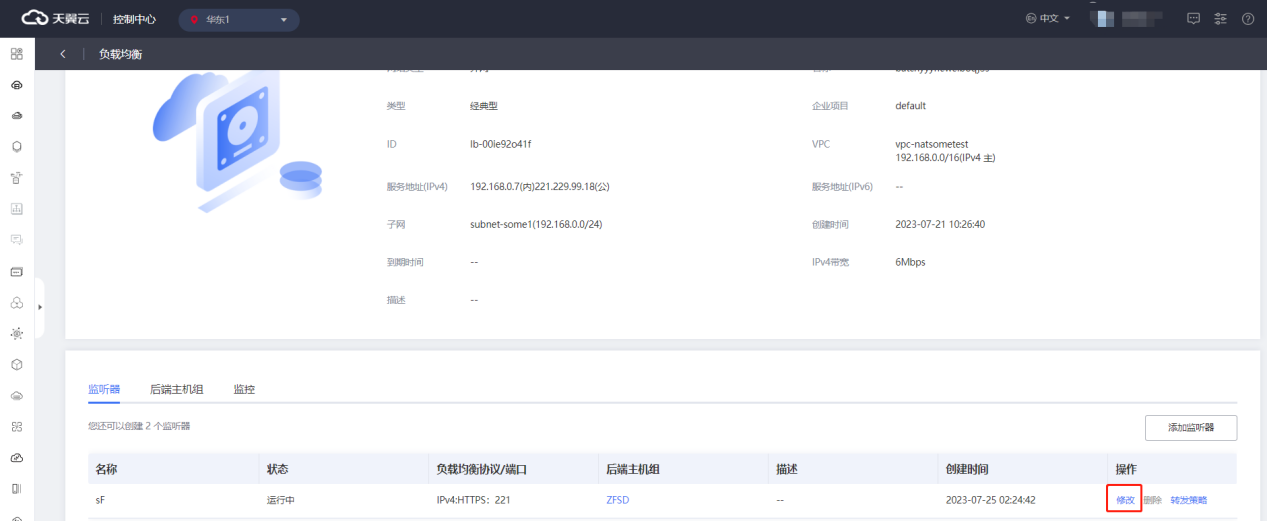This screenshot has height=521, width=1267.
Task: Click the 3D cube icon in sidebar
Action: [17, 365]
